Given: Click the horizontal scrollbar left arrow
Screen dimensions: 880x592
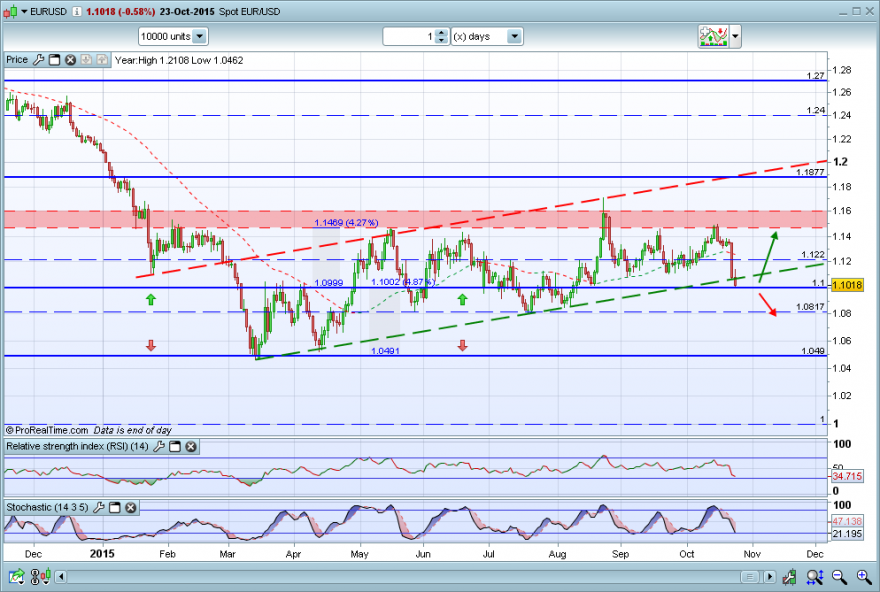Looking at the screenshot, I should click(x=61, y=576).
